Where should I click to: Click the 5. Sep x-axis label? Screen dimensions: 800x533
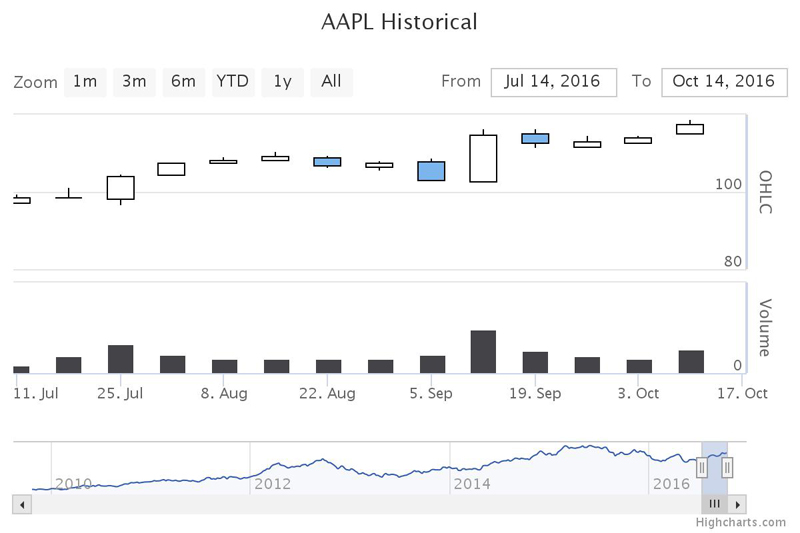[x=431, y=393]
